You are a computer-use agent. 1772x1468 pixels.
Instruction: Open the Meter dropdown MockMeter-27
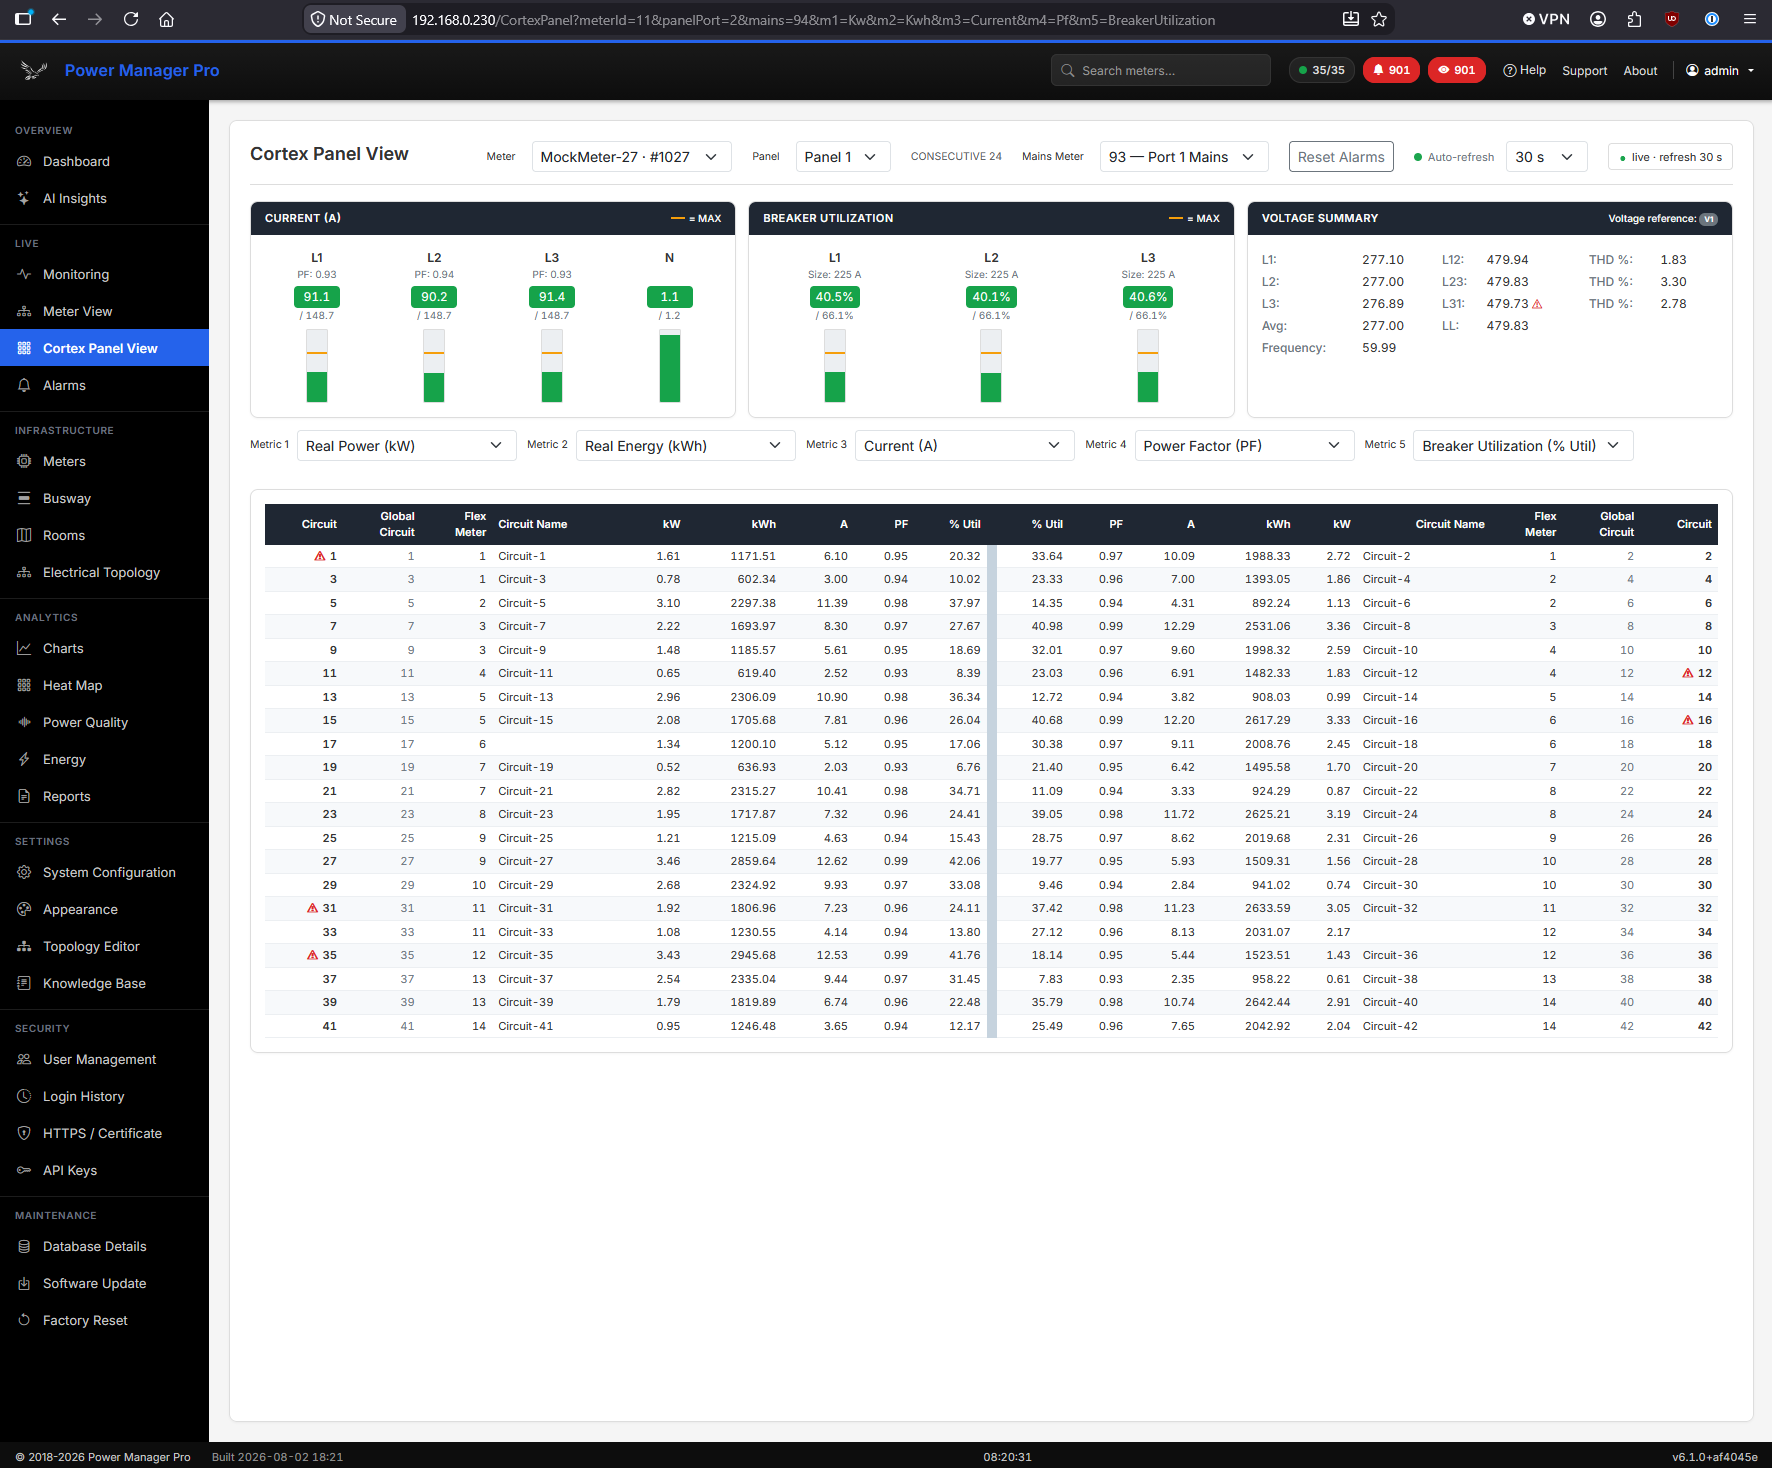(631, 157)
